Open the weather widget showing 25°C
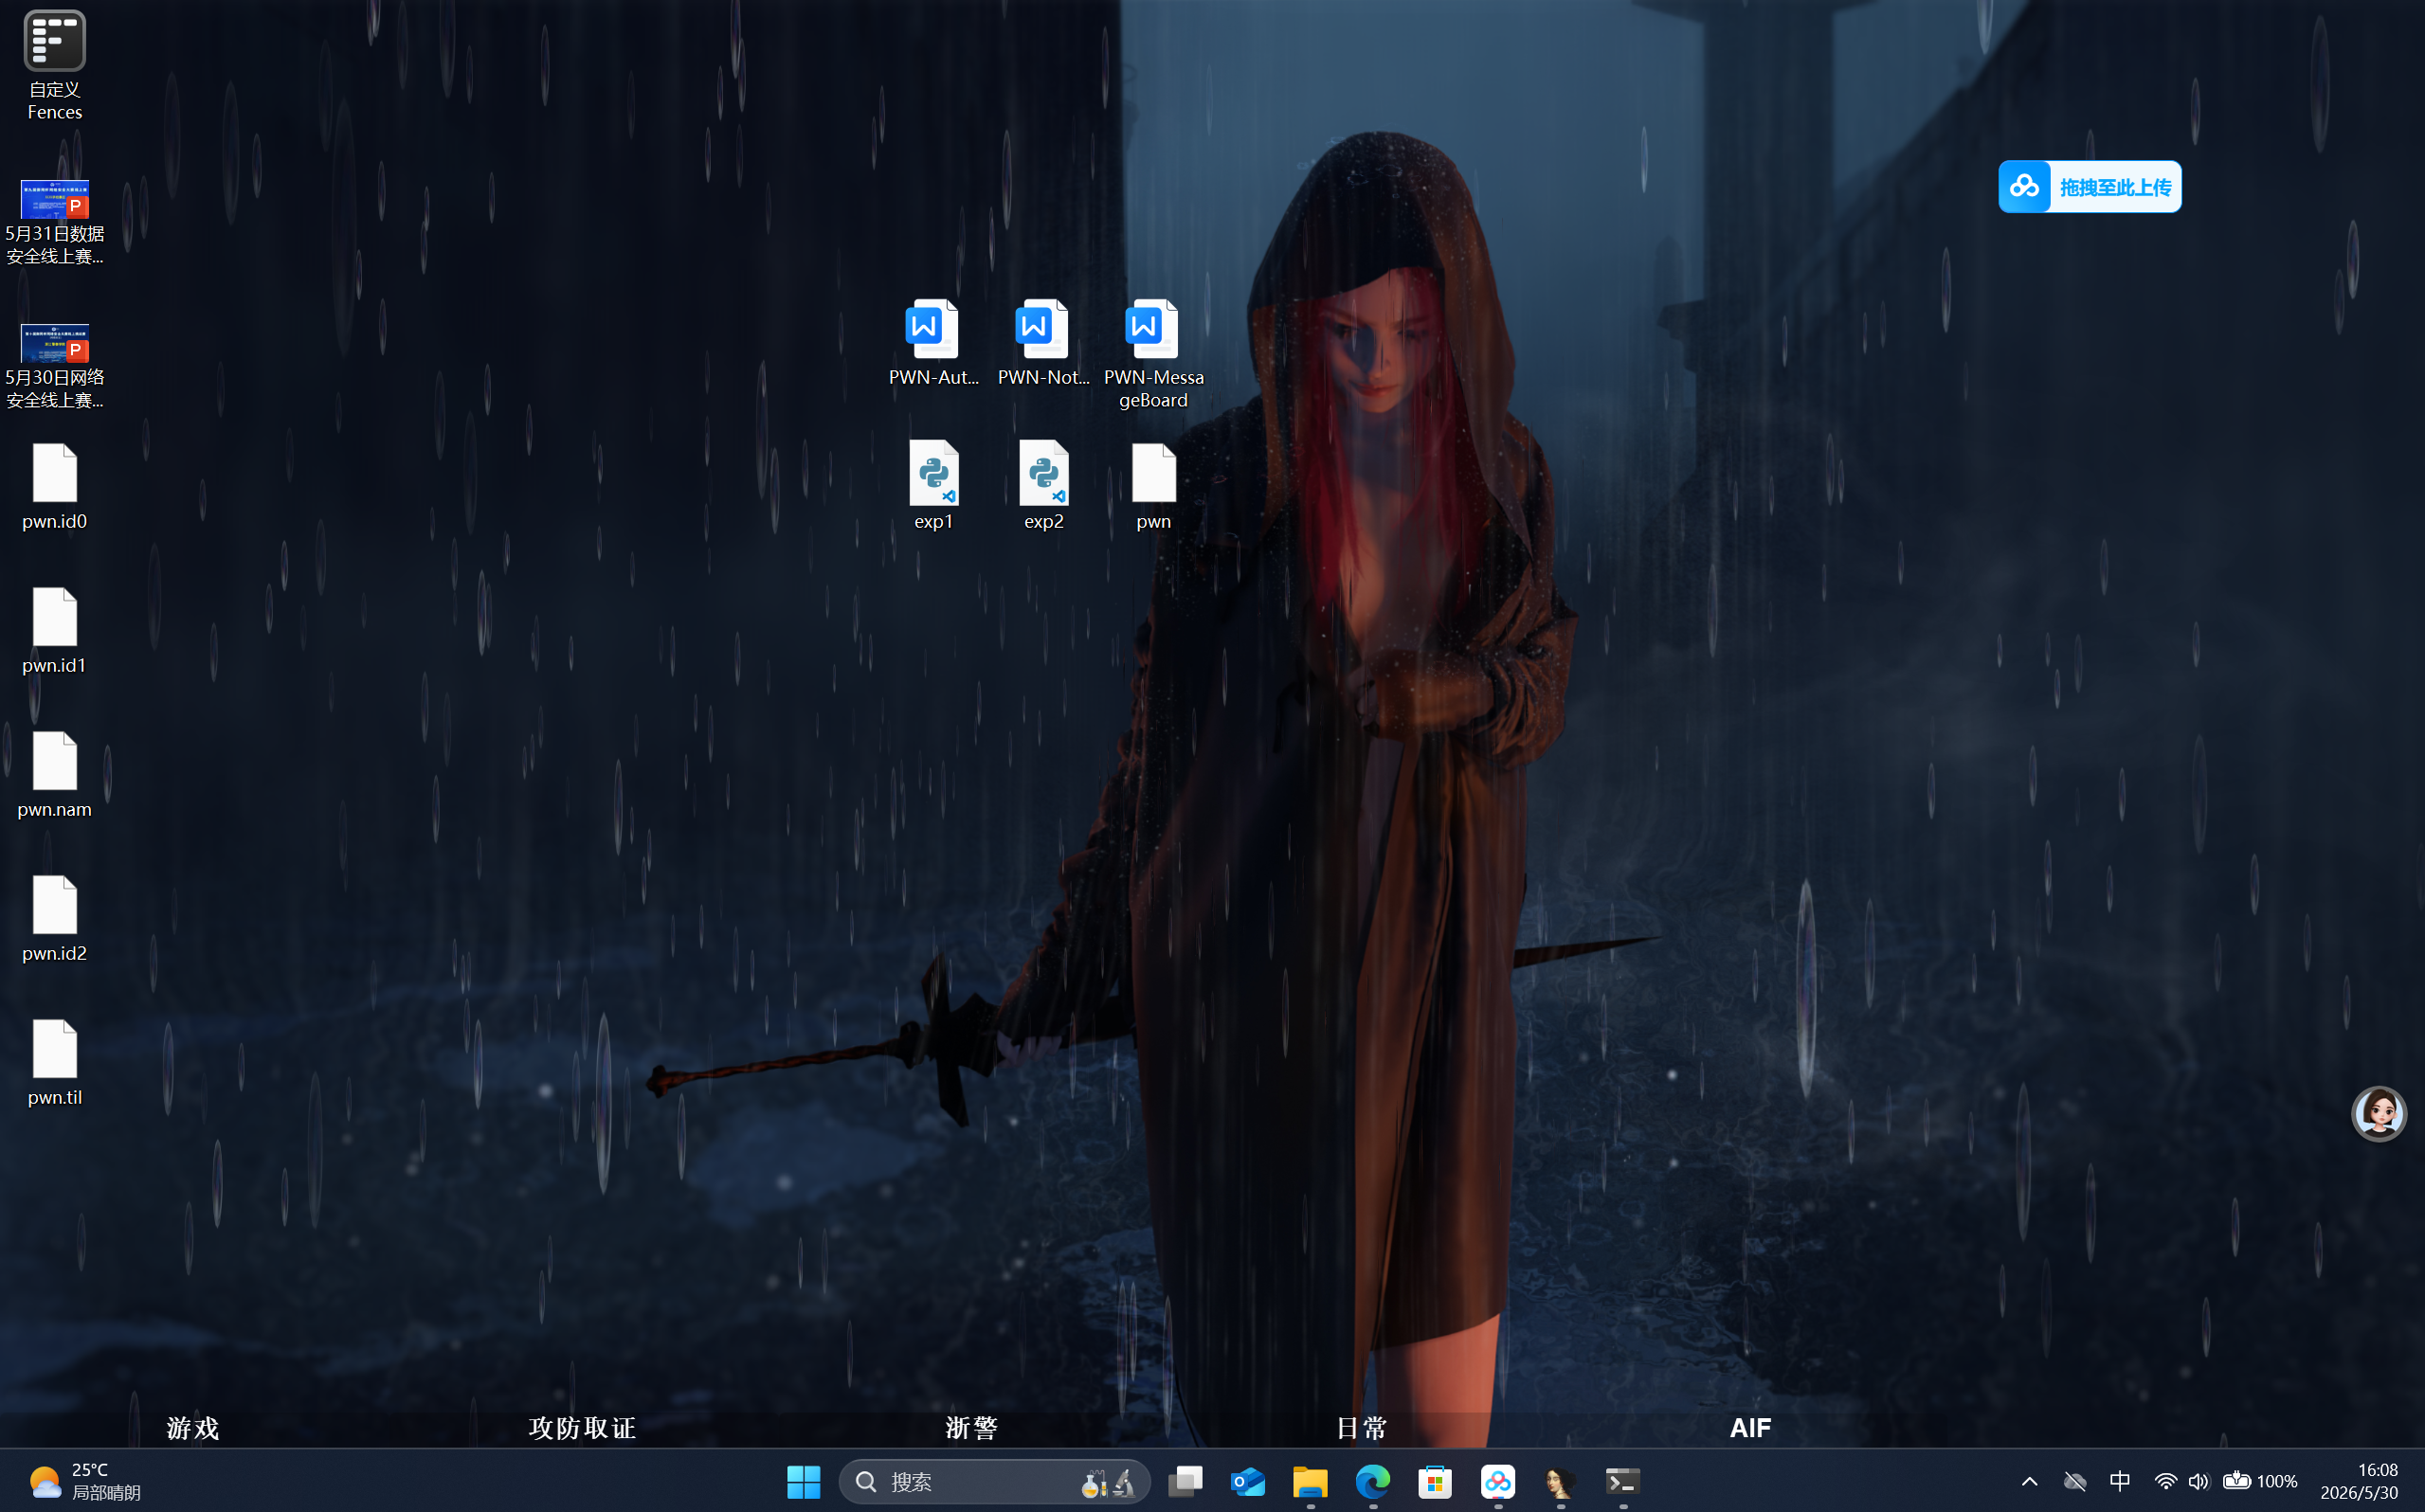2425x1512 pixels. (84, 1481)
